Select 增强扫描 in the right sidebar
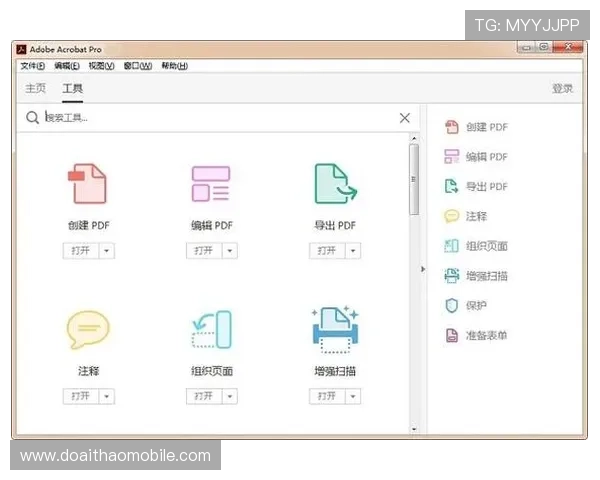Viewport: 600px width, 480px height. 486,276
